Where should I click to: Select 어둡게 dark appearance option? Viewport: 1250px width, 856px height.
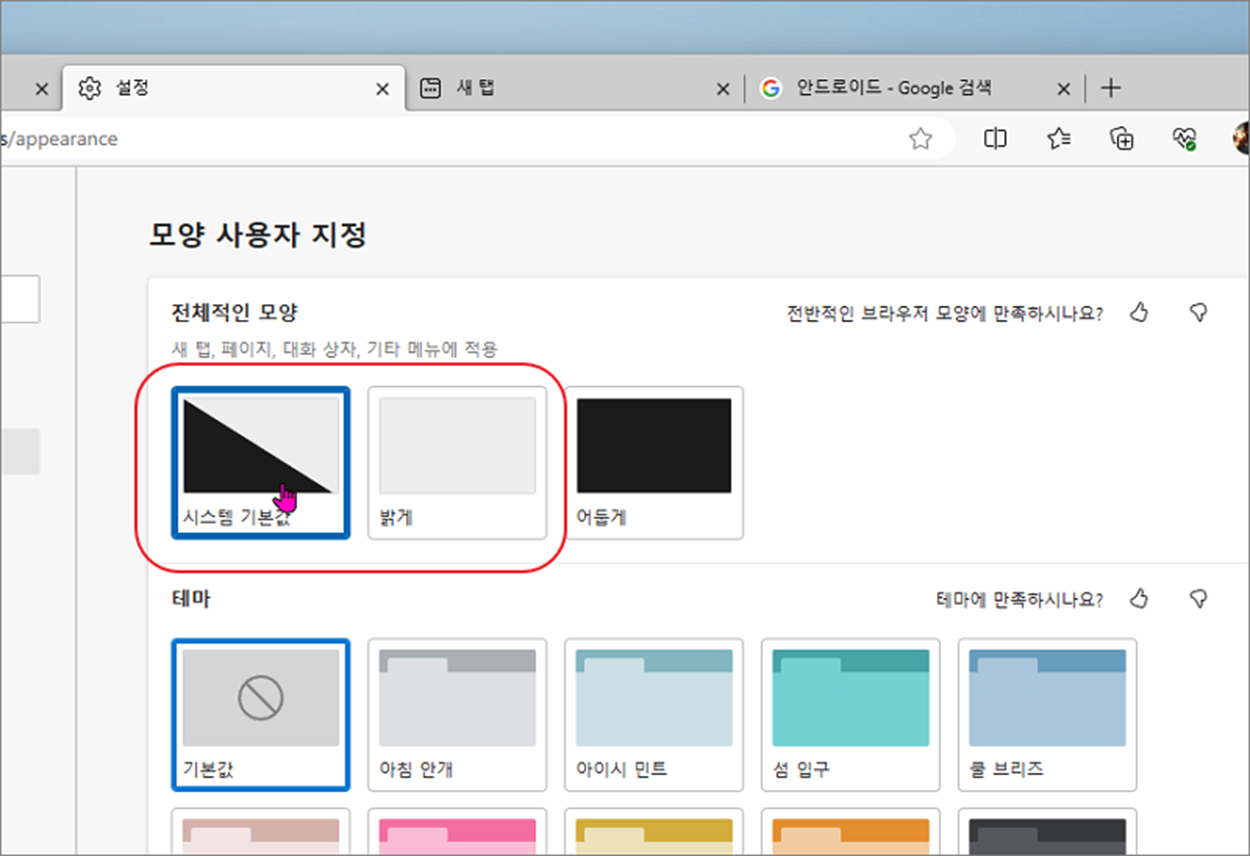point(654,463)
